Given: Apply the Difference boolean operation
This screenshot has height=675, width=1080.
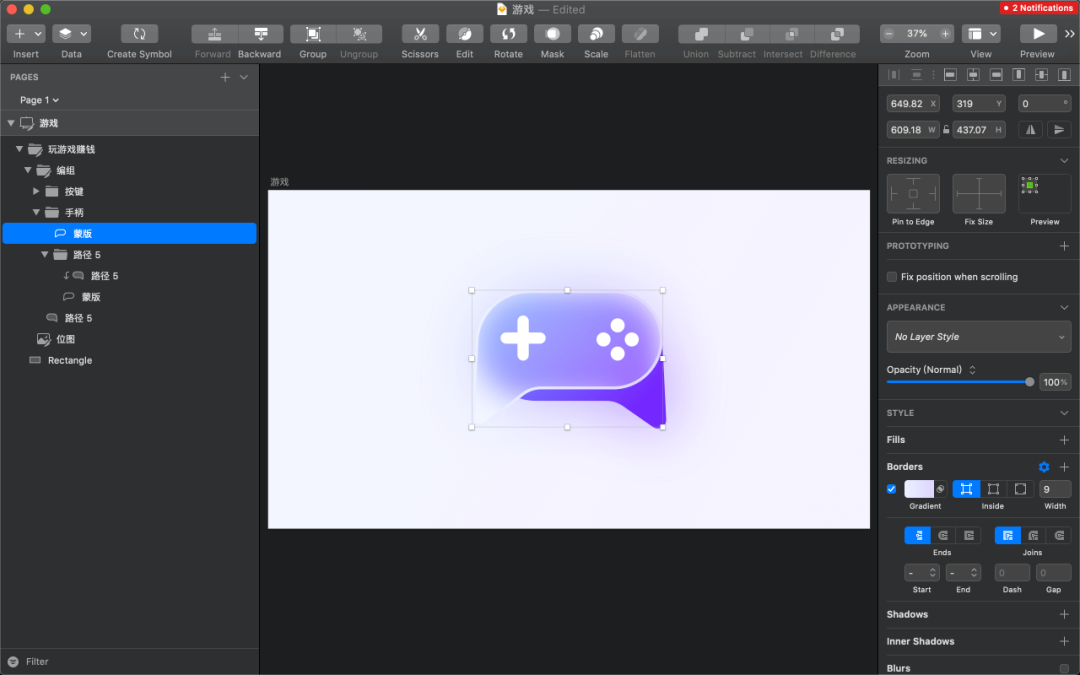Looking at the screenshot, I should click(837, 34).
